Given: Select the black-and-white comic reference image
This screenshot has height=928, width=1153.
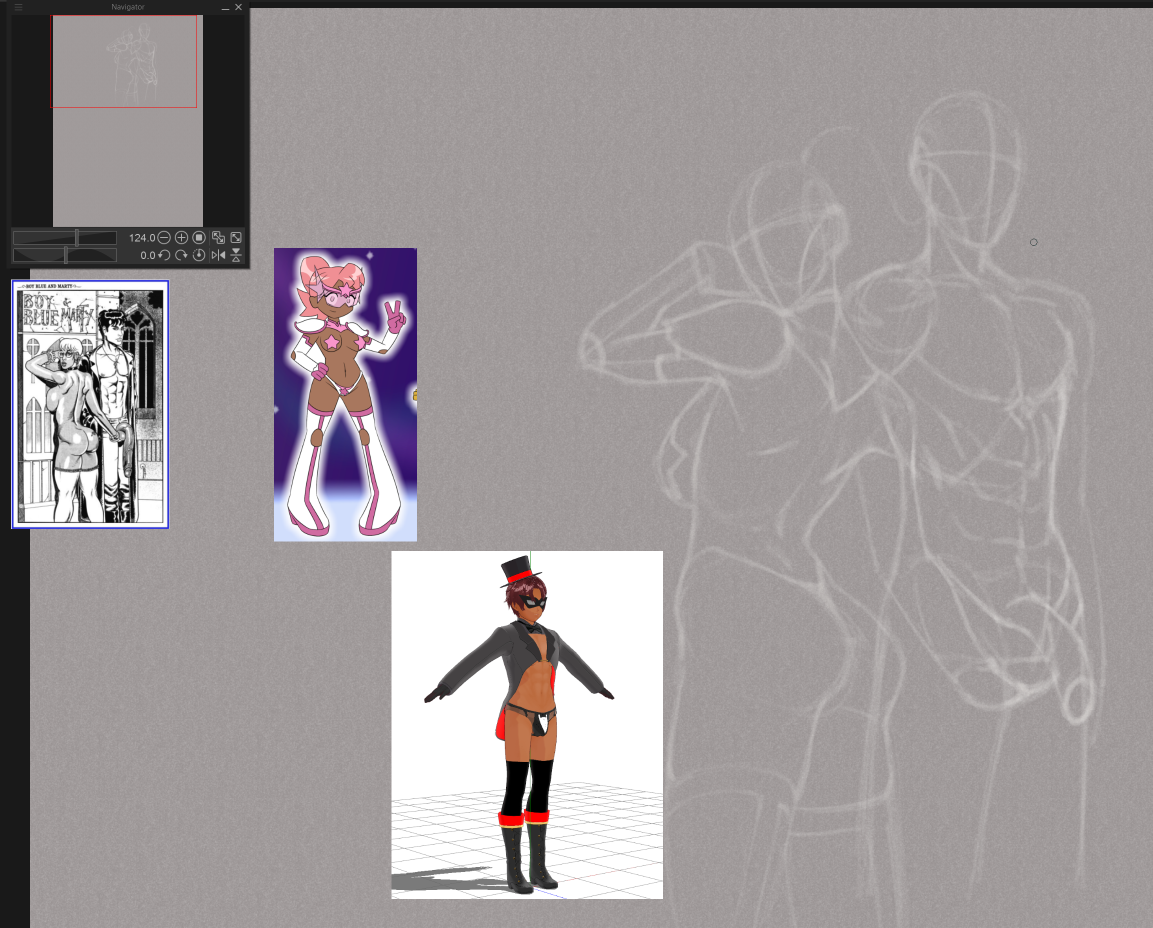Looking at the screenshot, I should [x=90, y=404].
